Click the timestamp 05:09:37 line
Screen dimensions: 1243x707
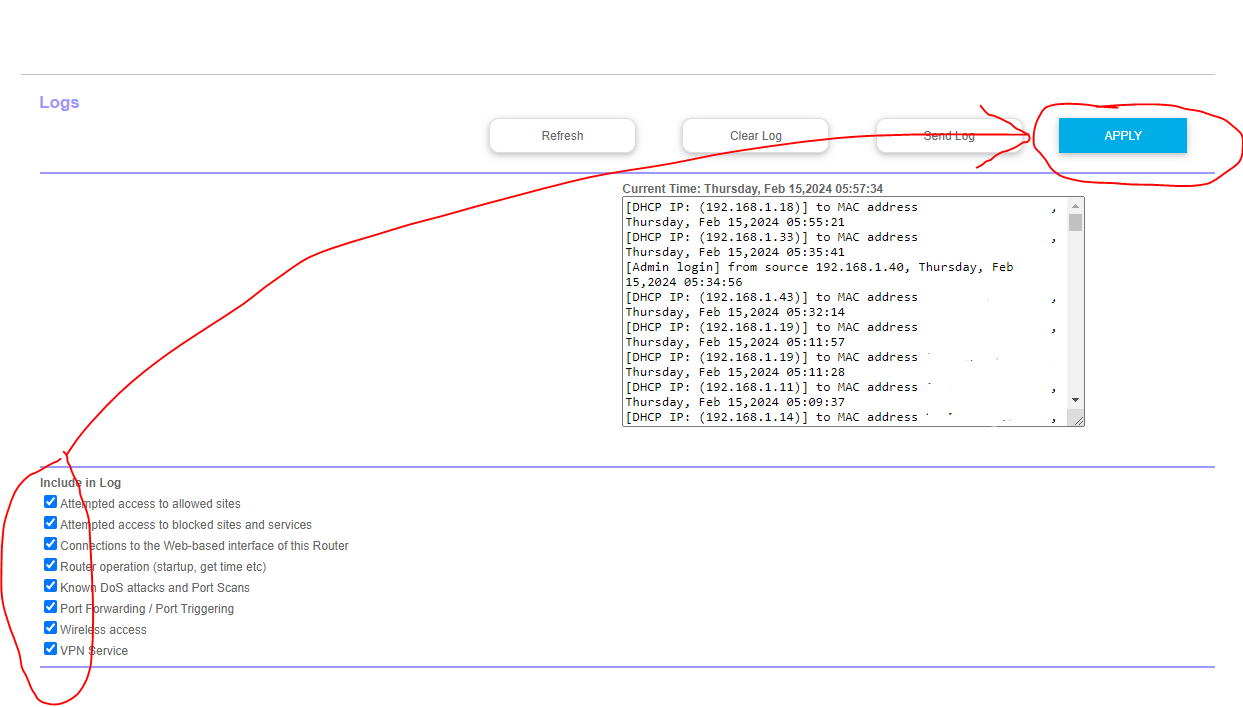tap(735, 402)
